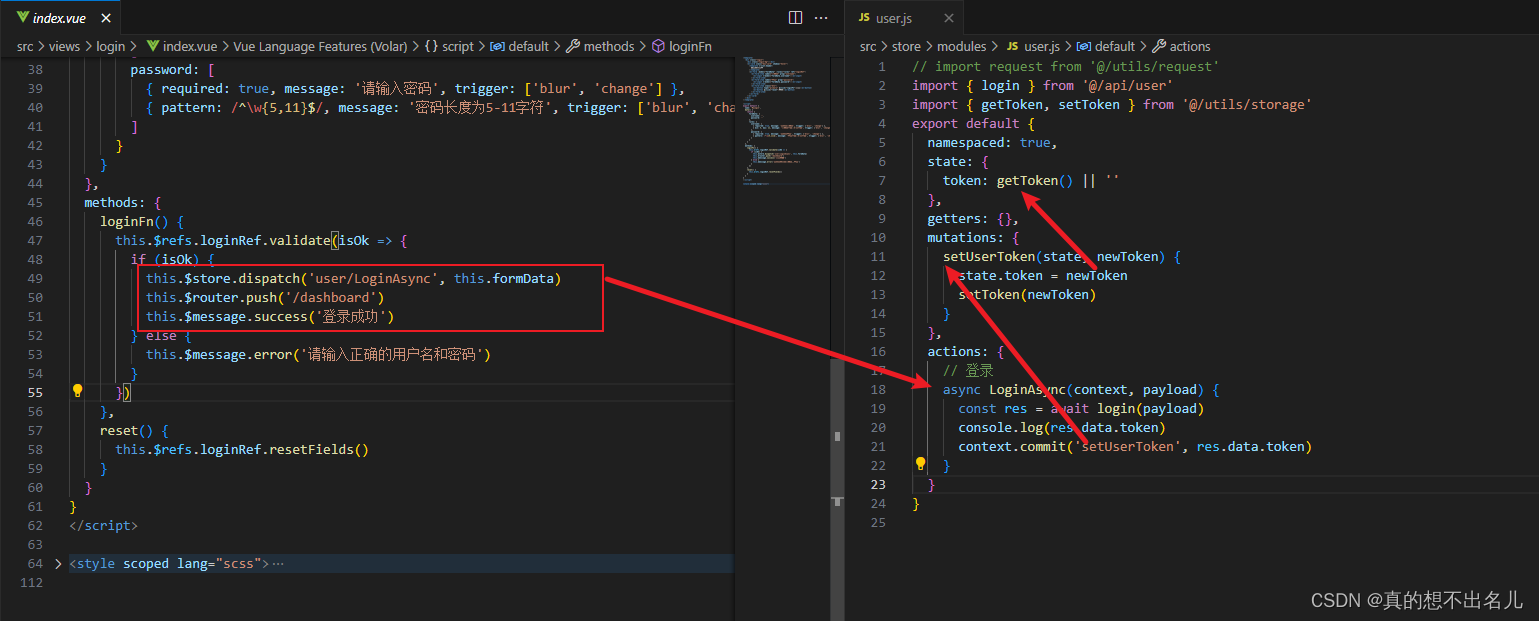Click commented import request line in user.js
The image size is (1539, 621).
pyautogui.click(x=1065, y=66)
